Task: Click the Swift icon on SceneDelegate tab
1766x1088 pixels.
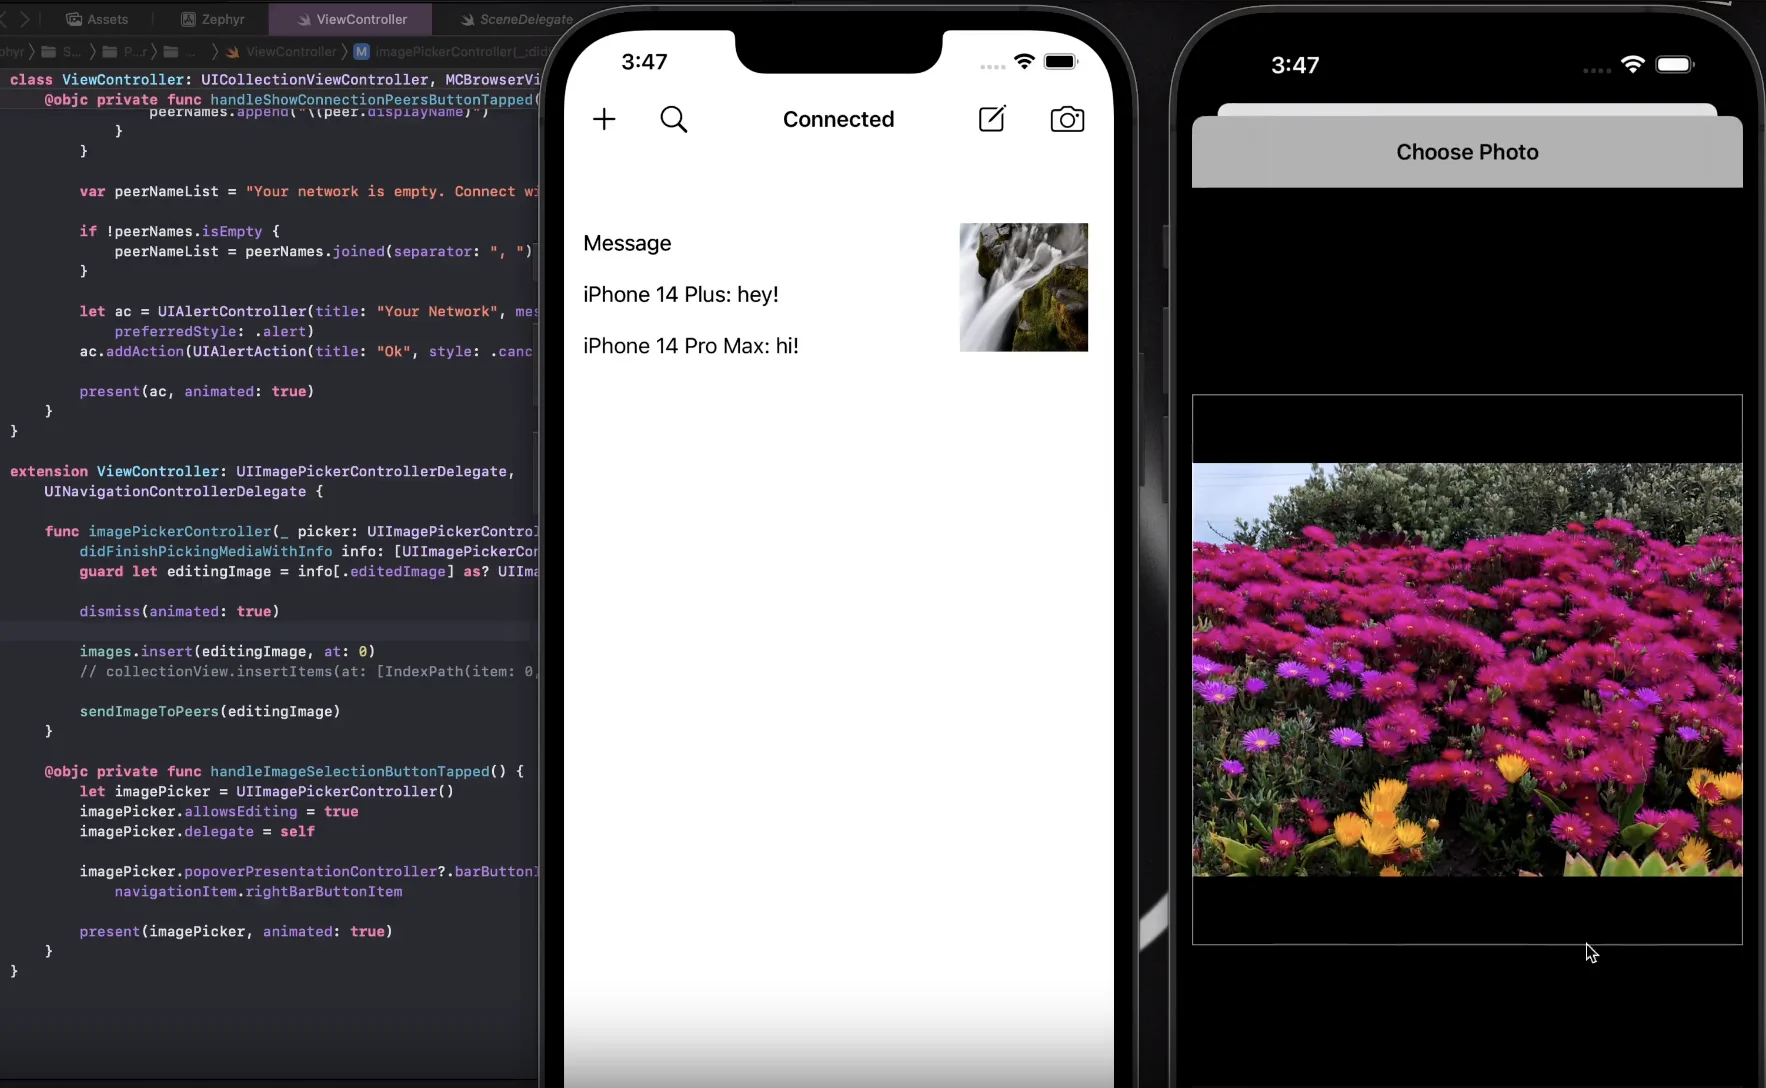Action: 467,19
